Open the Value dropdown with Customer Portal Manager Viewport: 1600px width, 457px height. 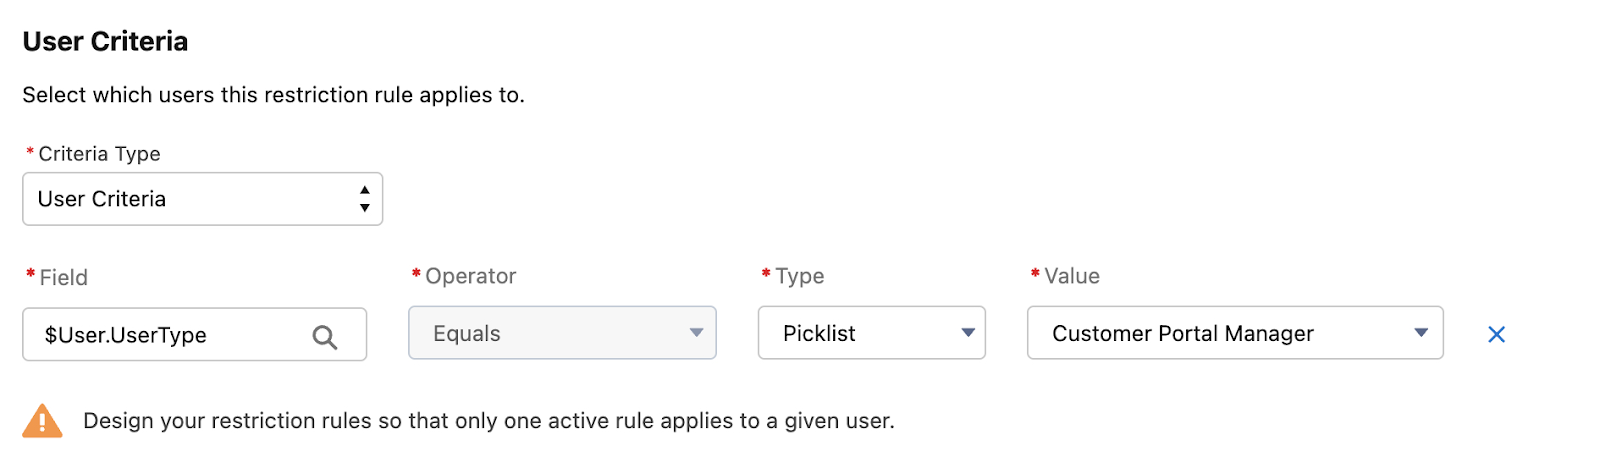(1235, 333)
